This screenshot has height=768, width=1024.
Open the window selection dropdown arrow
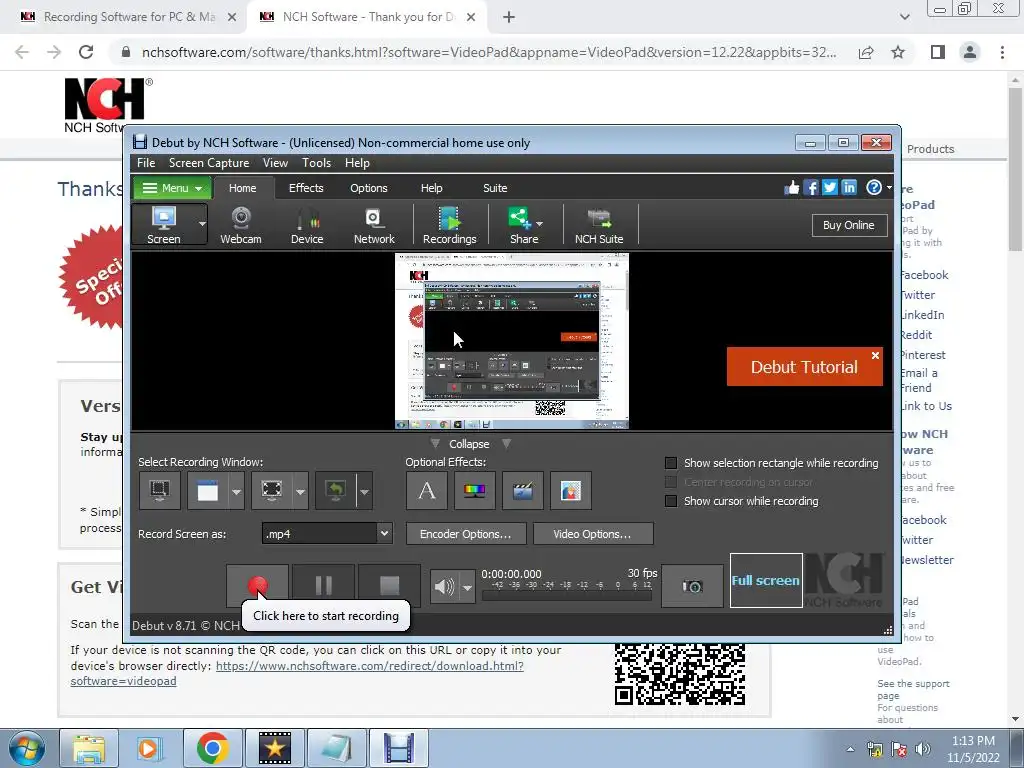236,491
